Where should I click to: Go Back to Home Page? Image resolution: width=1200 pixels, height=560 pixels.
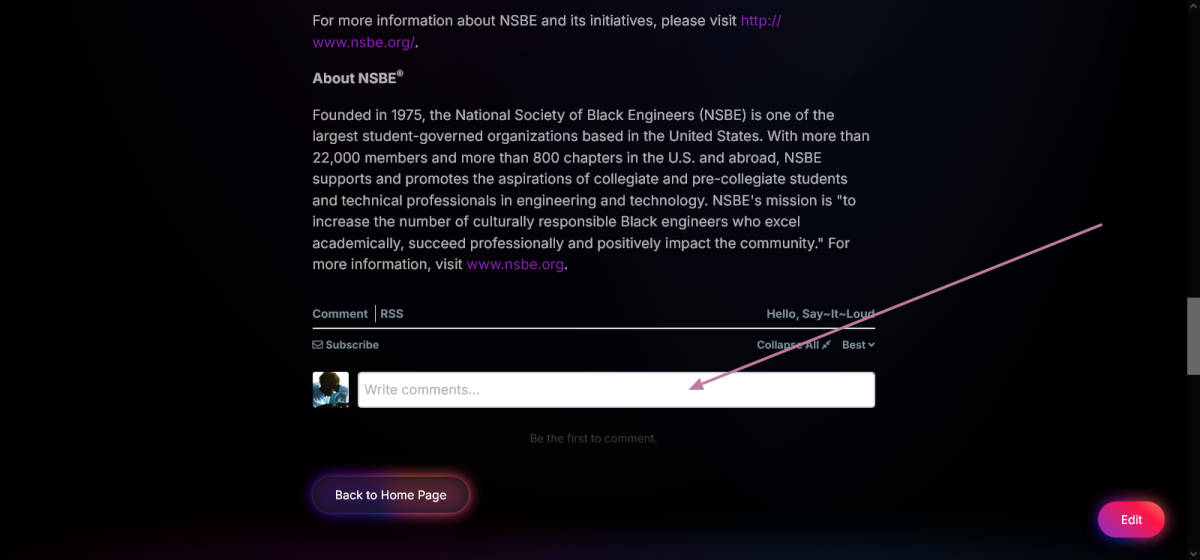[x=390, y=495]
